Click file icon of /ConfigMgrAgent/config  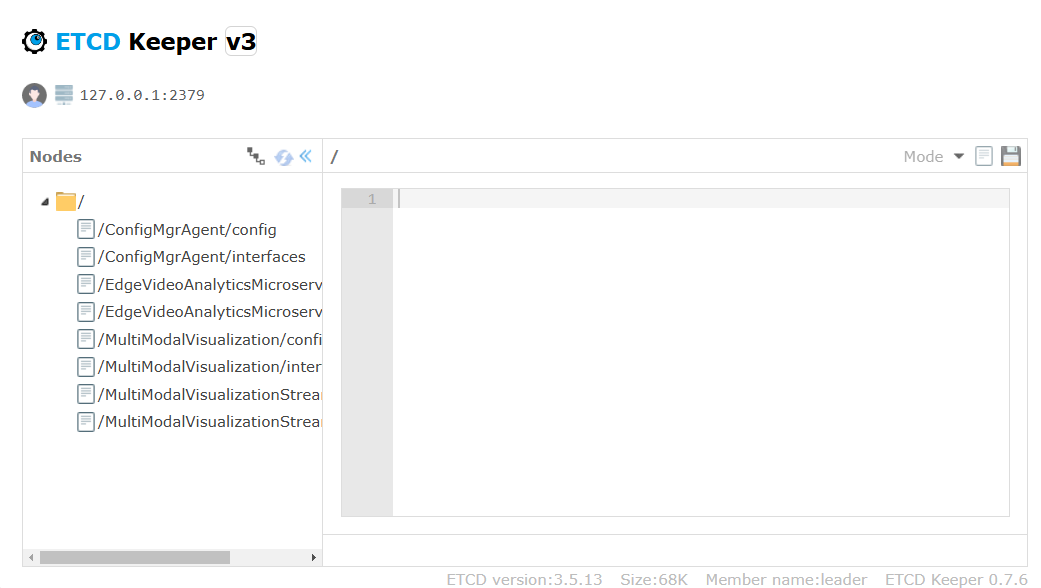(86, 230)
